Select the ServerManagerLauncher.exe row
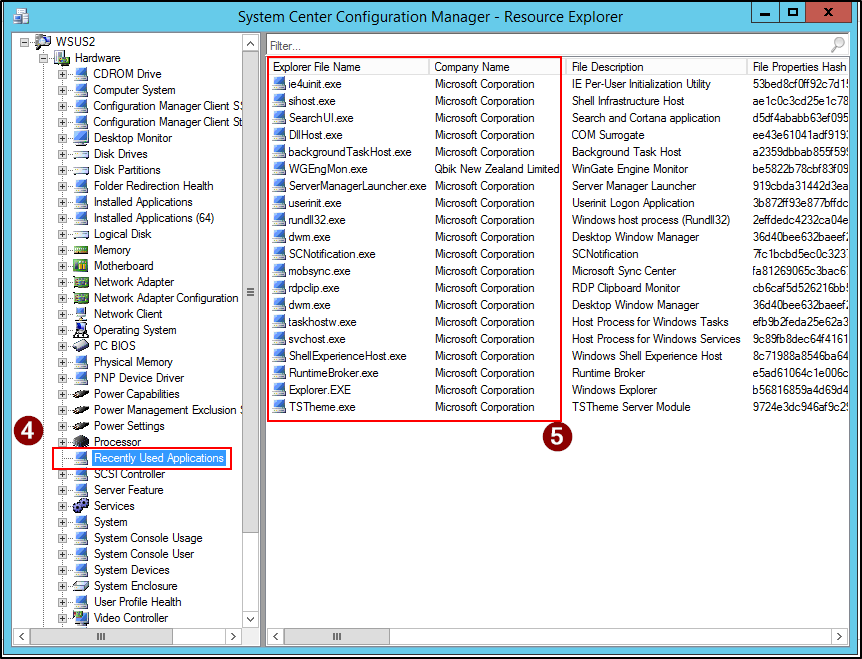Screen dimensions: 862x659 (x=558, y=186)
